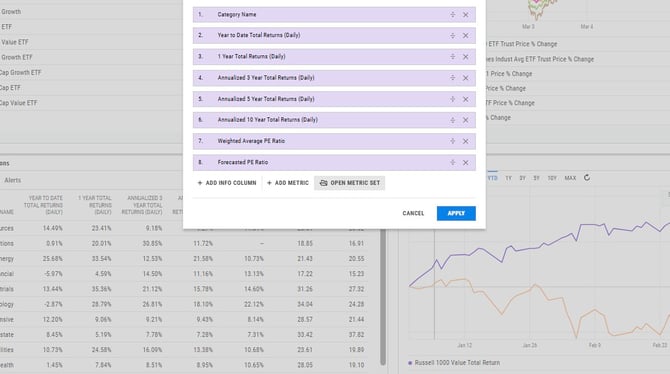Click Add Metric button

pos(288,183)
